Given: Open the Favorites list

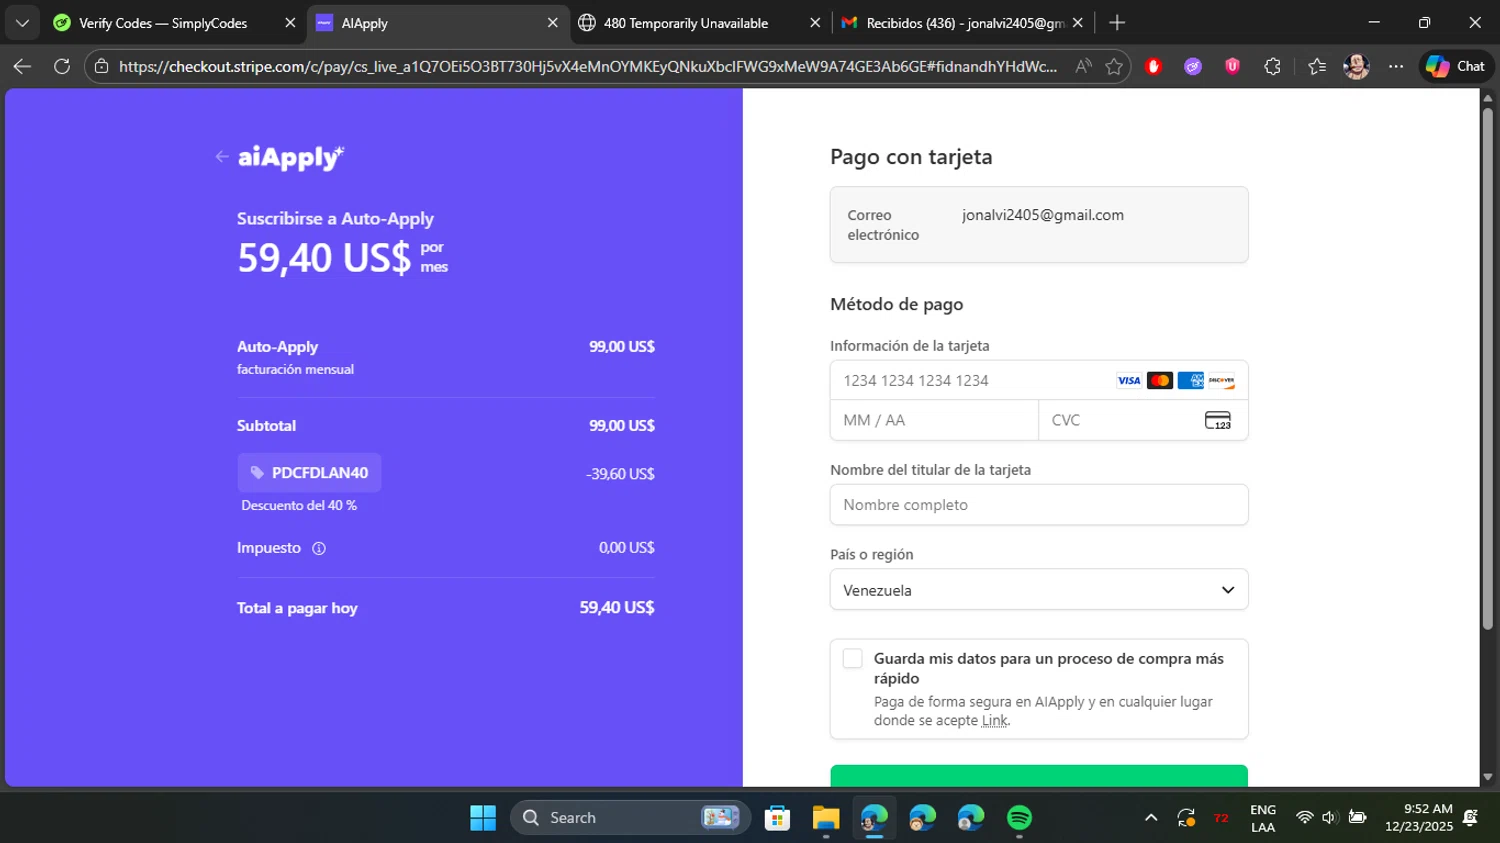Looking at the screenshot, I should pos(1317,66).
